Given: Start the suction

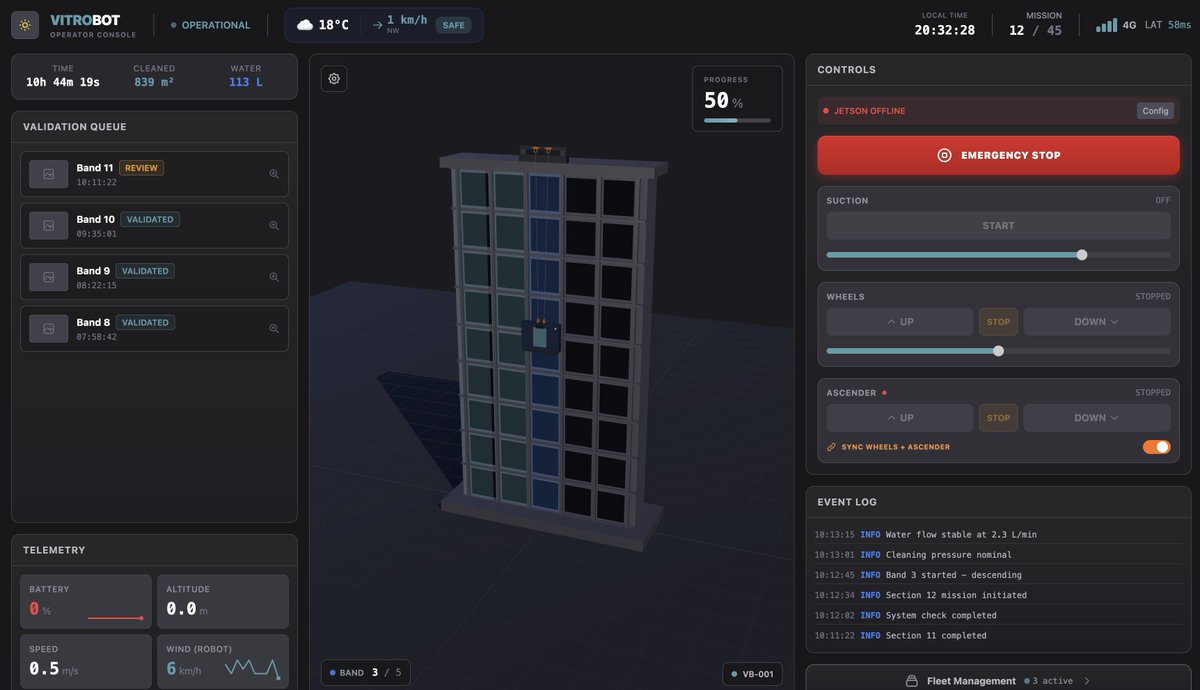Looking at the screenshot, I should (998, 226).
